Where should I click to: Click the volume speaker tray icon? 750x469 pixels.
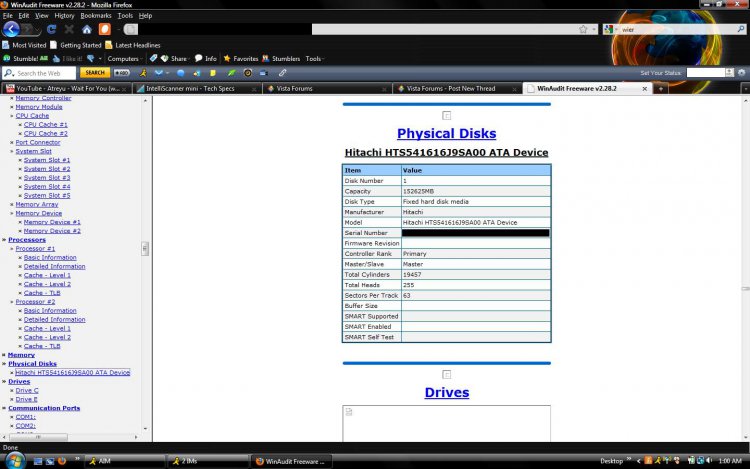click(x=709, y=461)
